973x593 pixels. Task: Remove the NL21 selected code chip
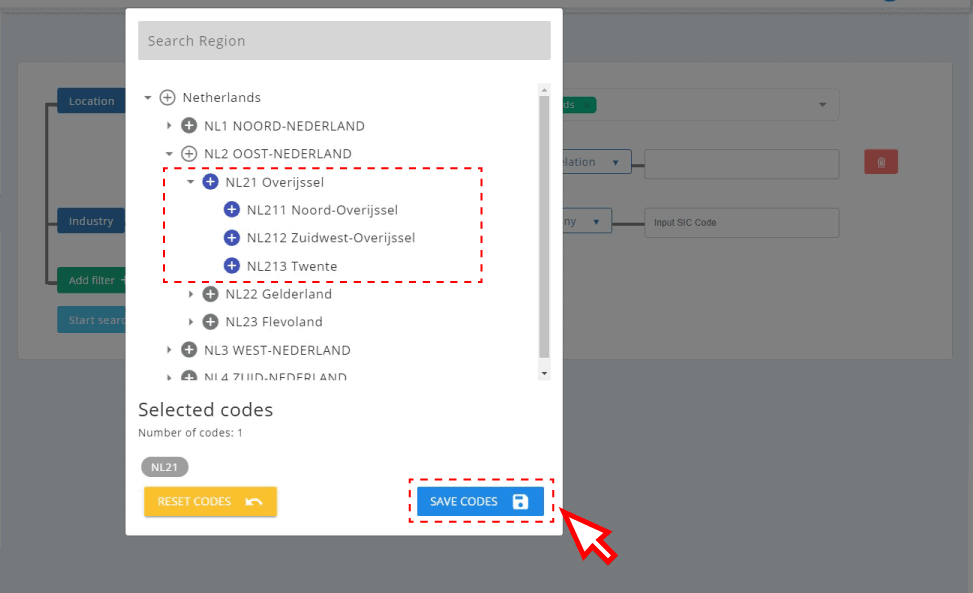coord(165,467)
